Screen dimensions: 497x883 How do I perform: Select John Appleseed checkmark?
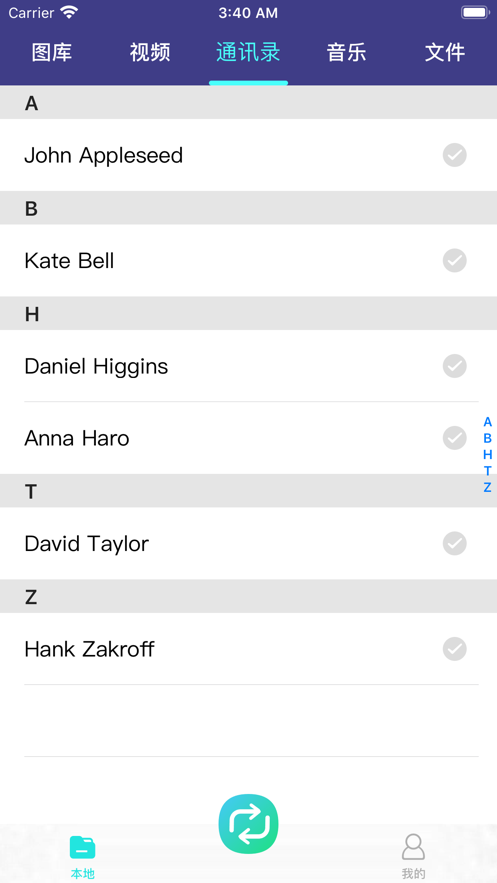pyautogui.click(x=454, y=155)
